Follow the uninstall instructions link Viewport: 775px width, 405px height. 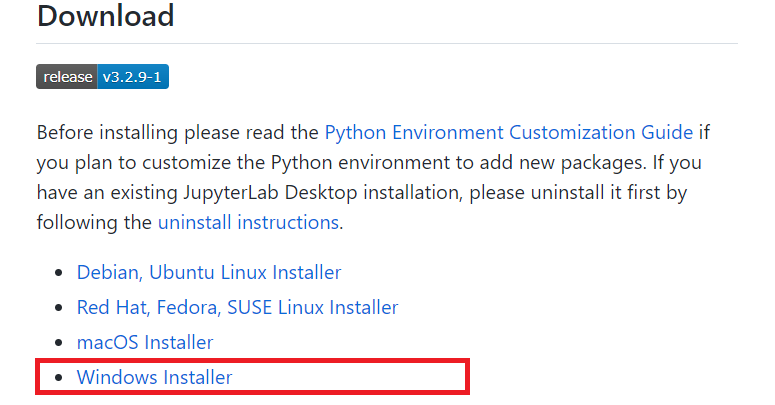coord(248,222)
